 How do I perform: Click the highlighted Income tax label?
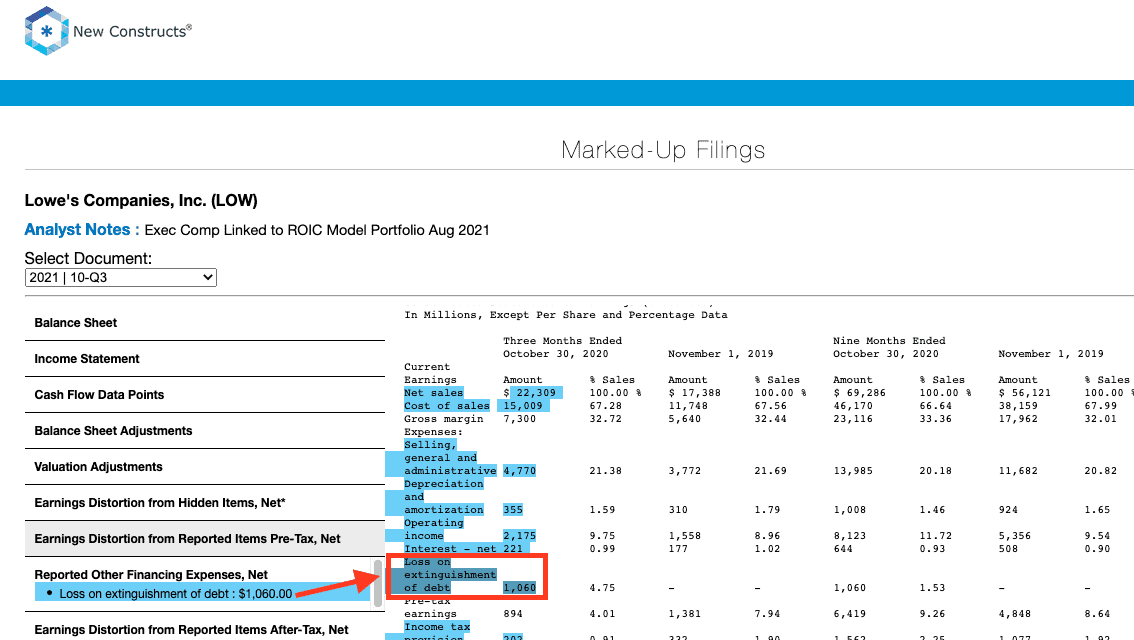pos(437,627)
